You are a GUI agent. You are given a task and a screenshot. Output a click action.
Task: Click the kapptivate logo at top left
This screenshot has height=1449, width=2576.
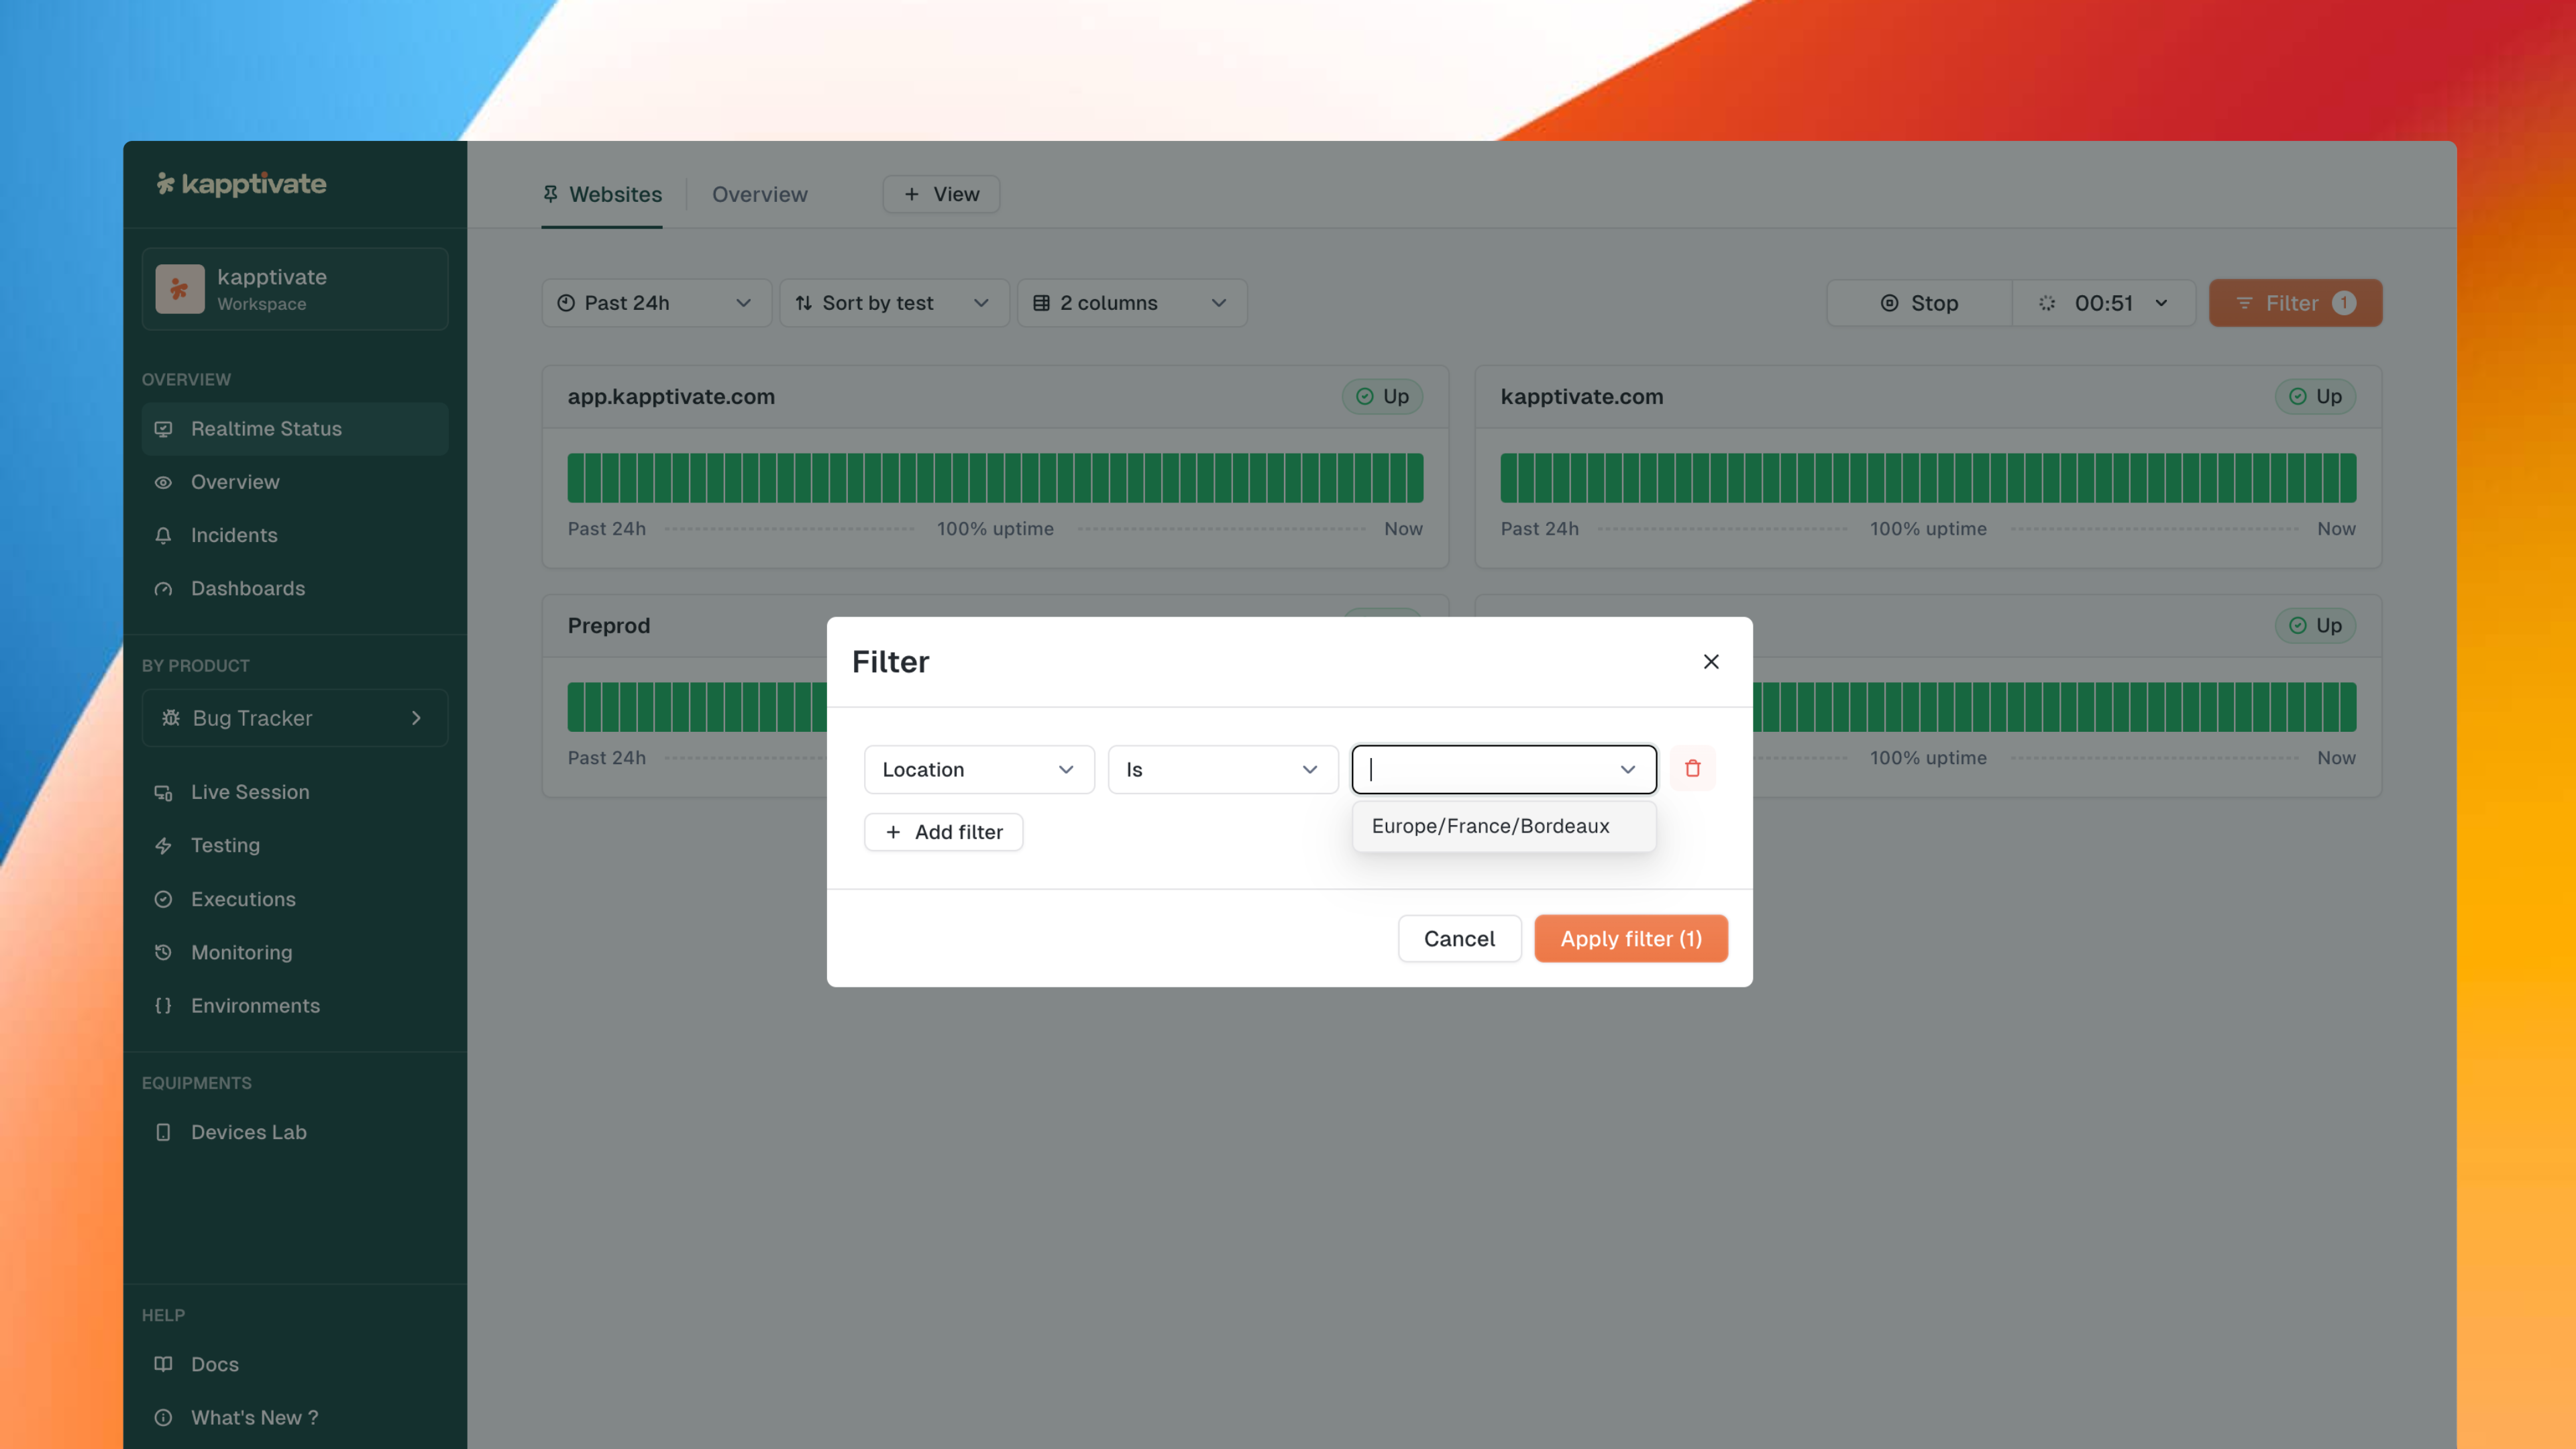[x=241, y=184]
